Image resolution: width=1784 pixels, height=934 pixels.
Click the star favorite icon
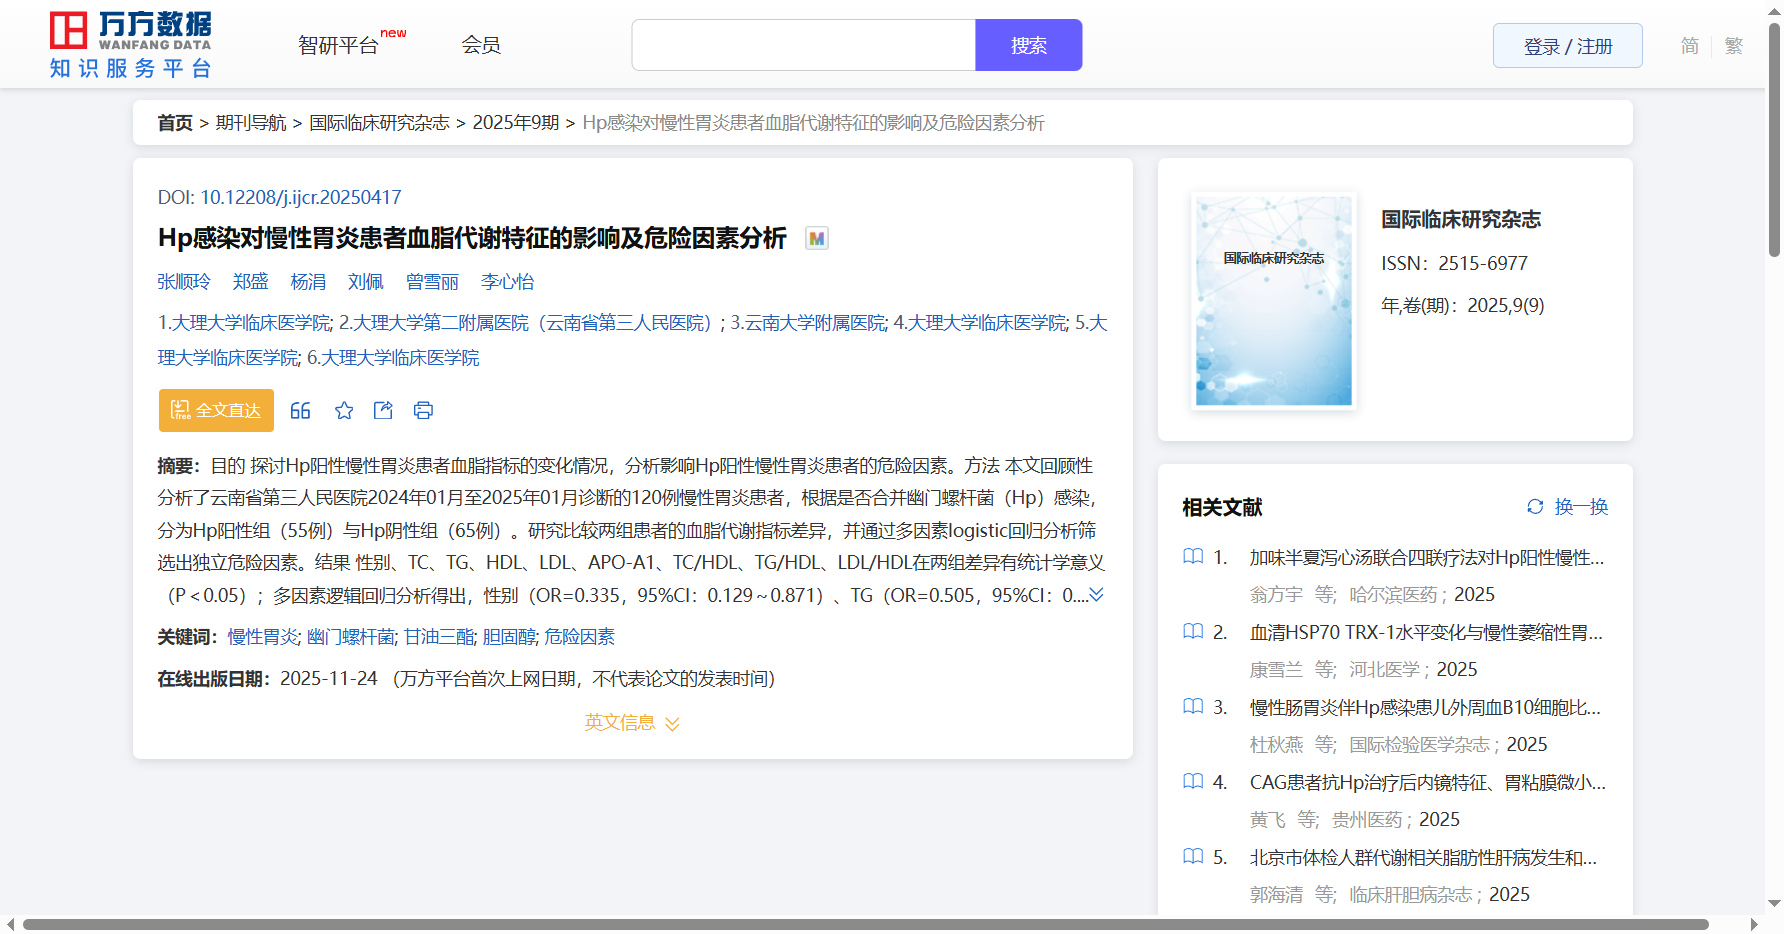point(344,411)
